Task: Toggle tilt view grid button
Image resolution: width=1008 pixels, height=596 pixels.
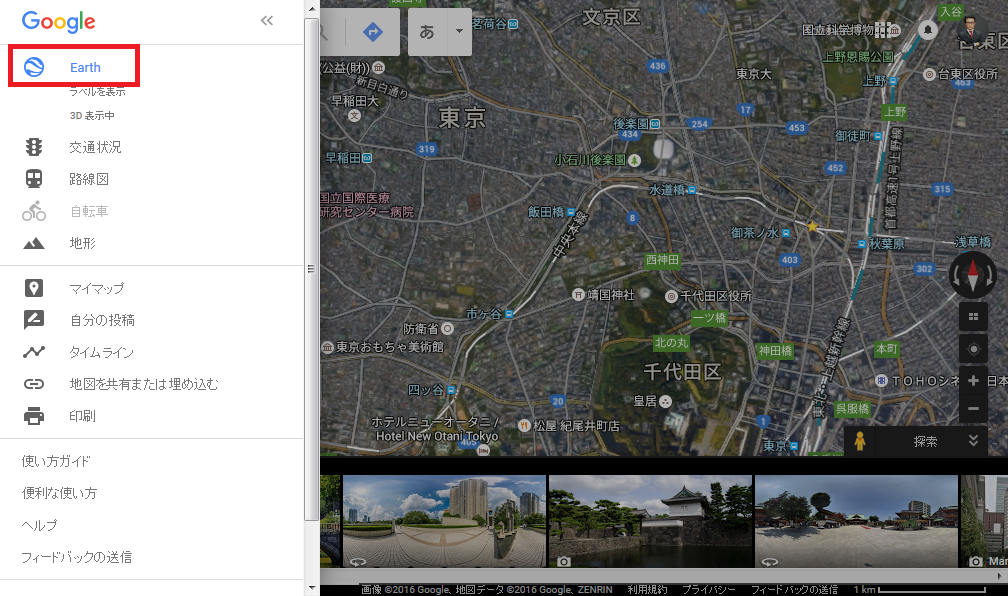Action: [973, 316]
